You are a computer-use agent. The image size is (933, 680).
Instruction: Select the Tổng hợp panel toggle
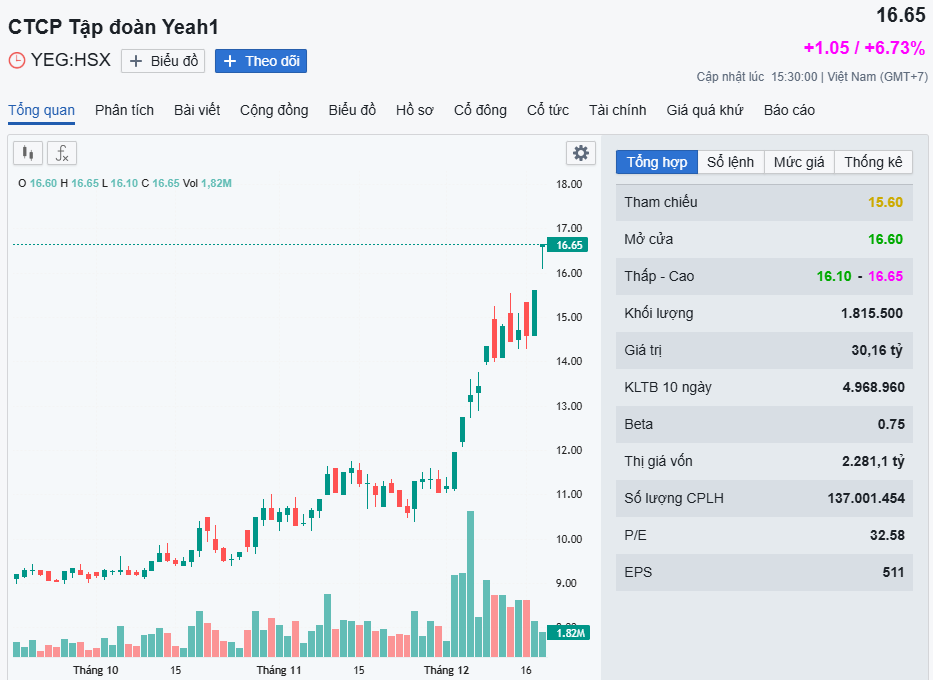pyautogui.click(x=656, y=162)
